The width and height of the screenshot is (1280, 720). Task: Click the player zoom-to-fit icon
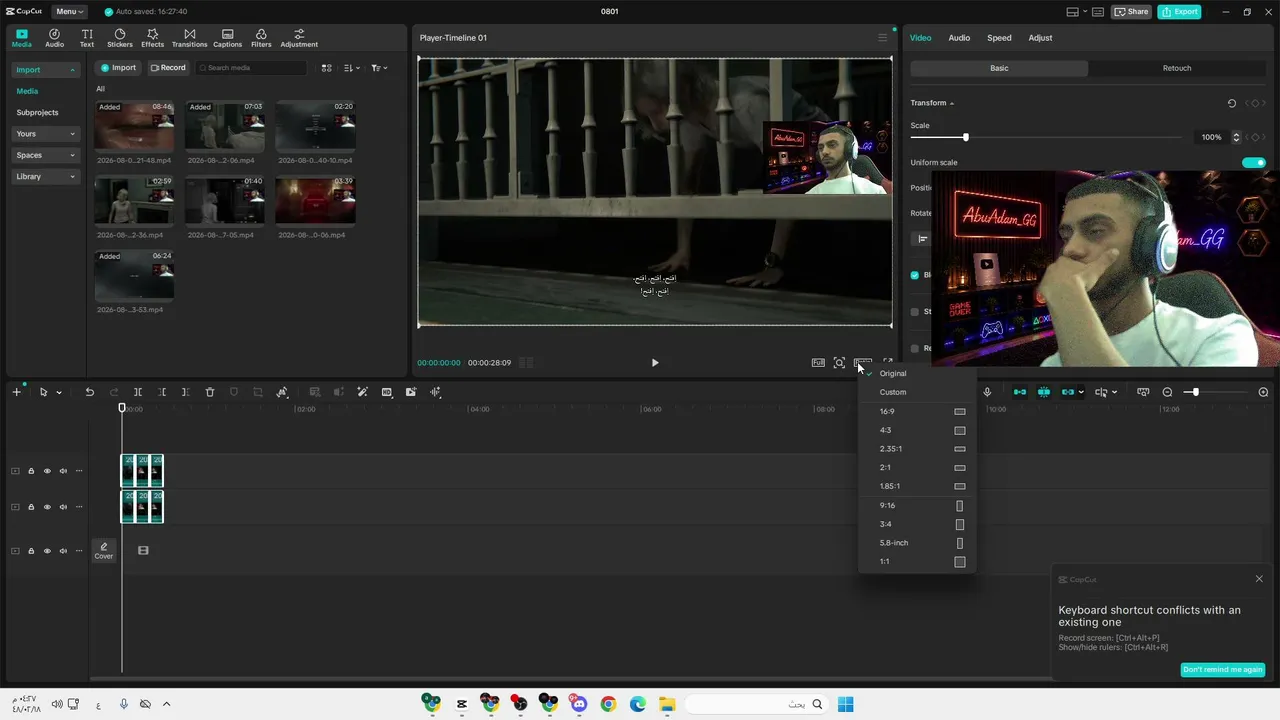[x=839, y=363]
